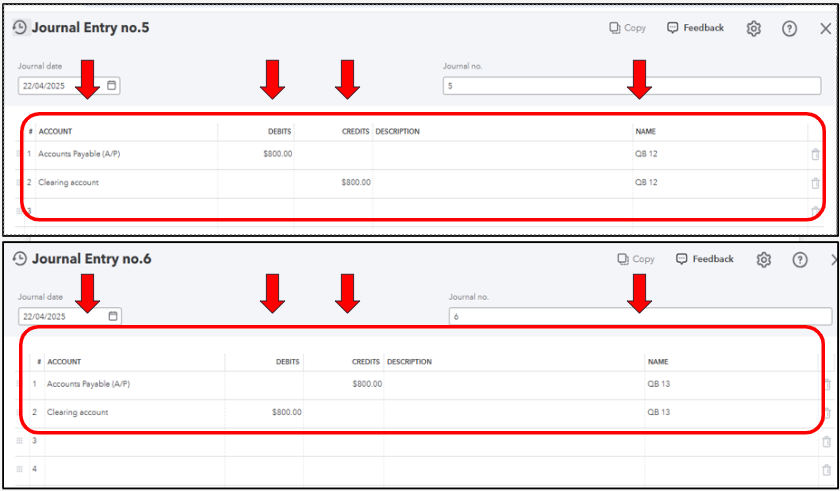Click ACCOUNT column header in entry no.6
This screenshot has height=491, width=840.
point(64,362)
